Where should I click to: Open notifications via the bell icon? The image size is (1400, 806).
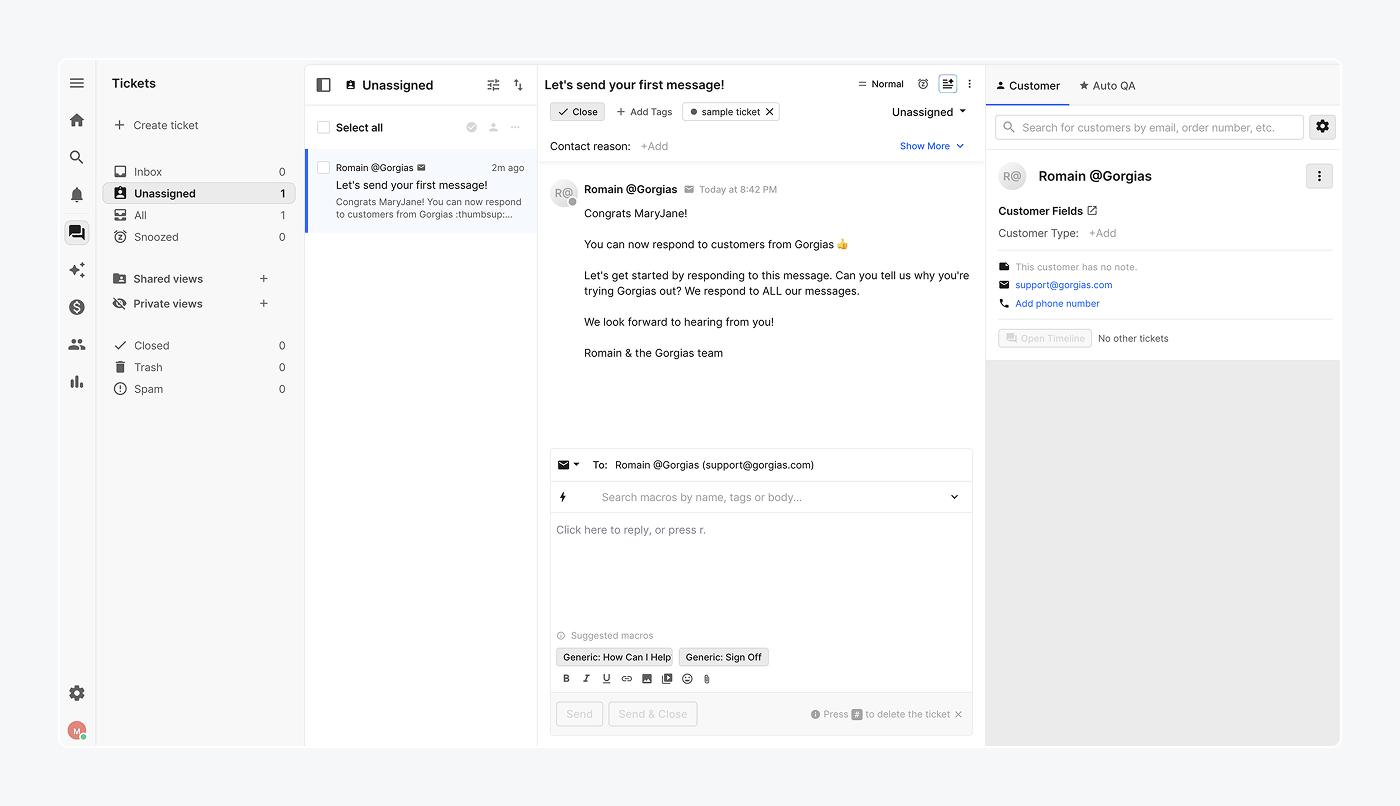tap(76, 194)
